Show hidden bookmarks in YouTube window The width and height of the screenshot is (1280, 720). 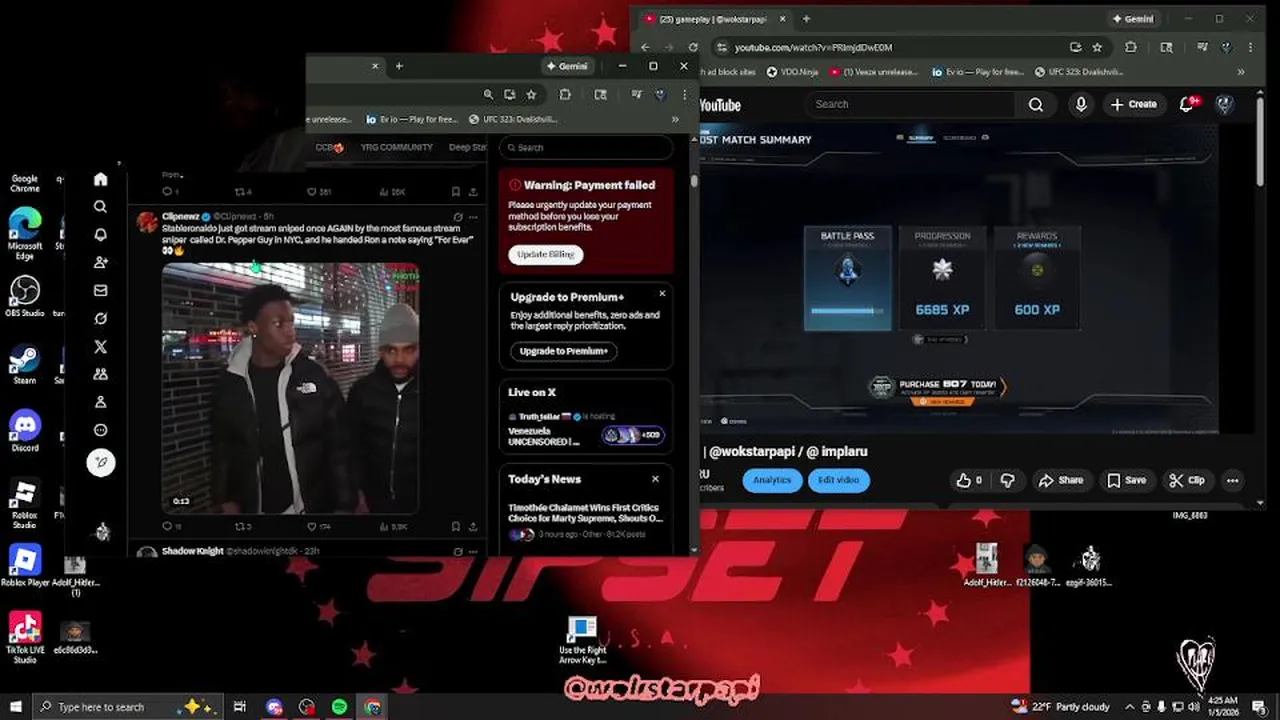click(1242, 72)
